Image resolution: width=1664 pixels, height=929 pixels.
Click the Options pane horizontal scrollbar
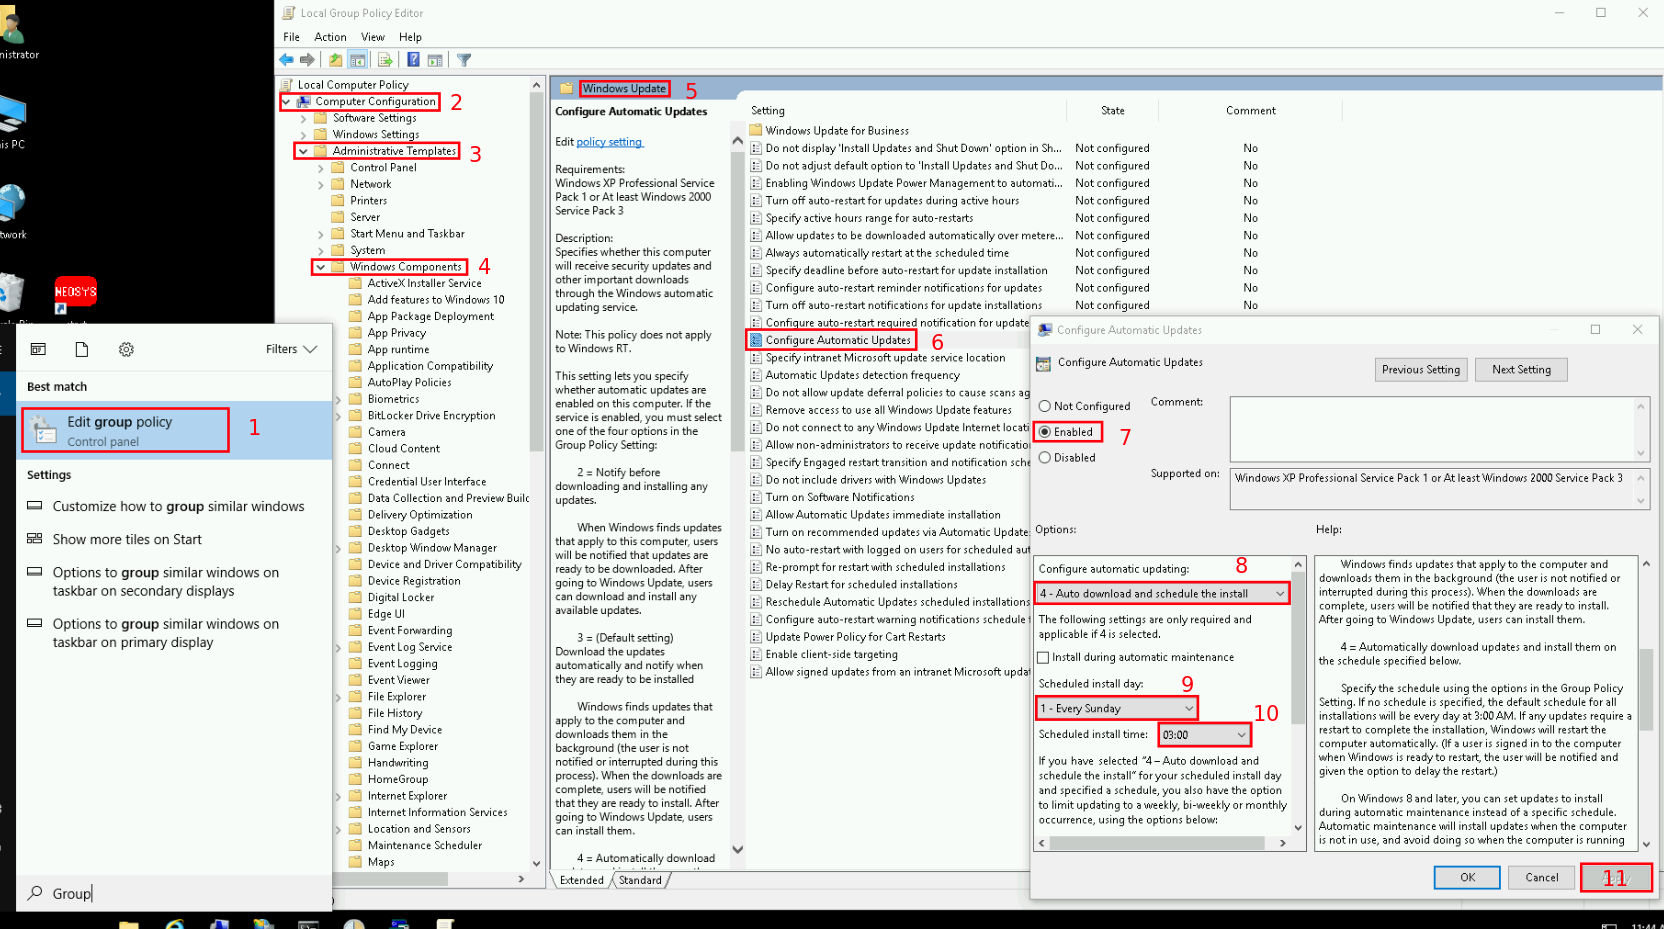pyautogui.click(x=1160, y=843)
